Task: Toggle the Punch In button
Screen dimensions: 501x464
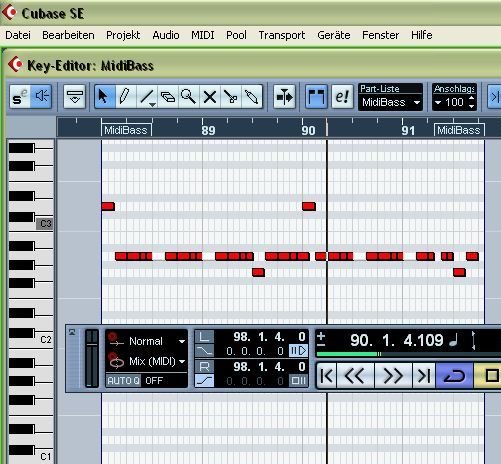Action: pos(204,351)
